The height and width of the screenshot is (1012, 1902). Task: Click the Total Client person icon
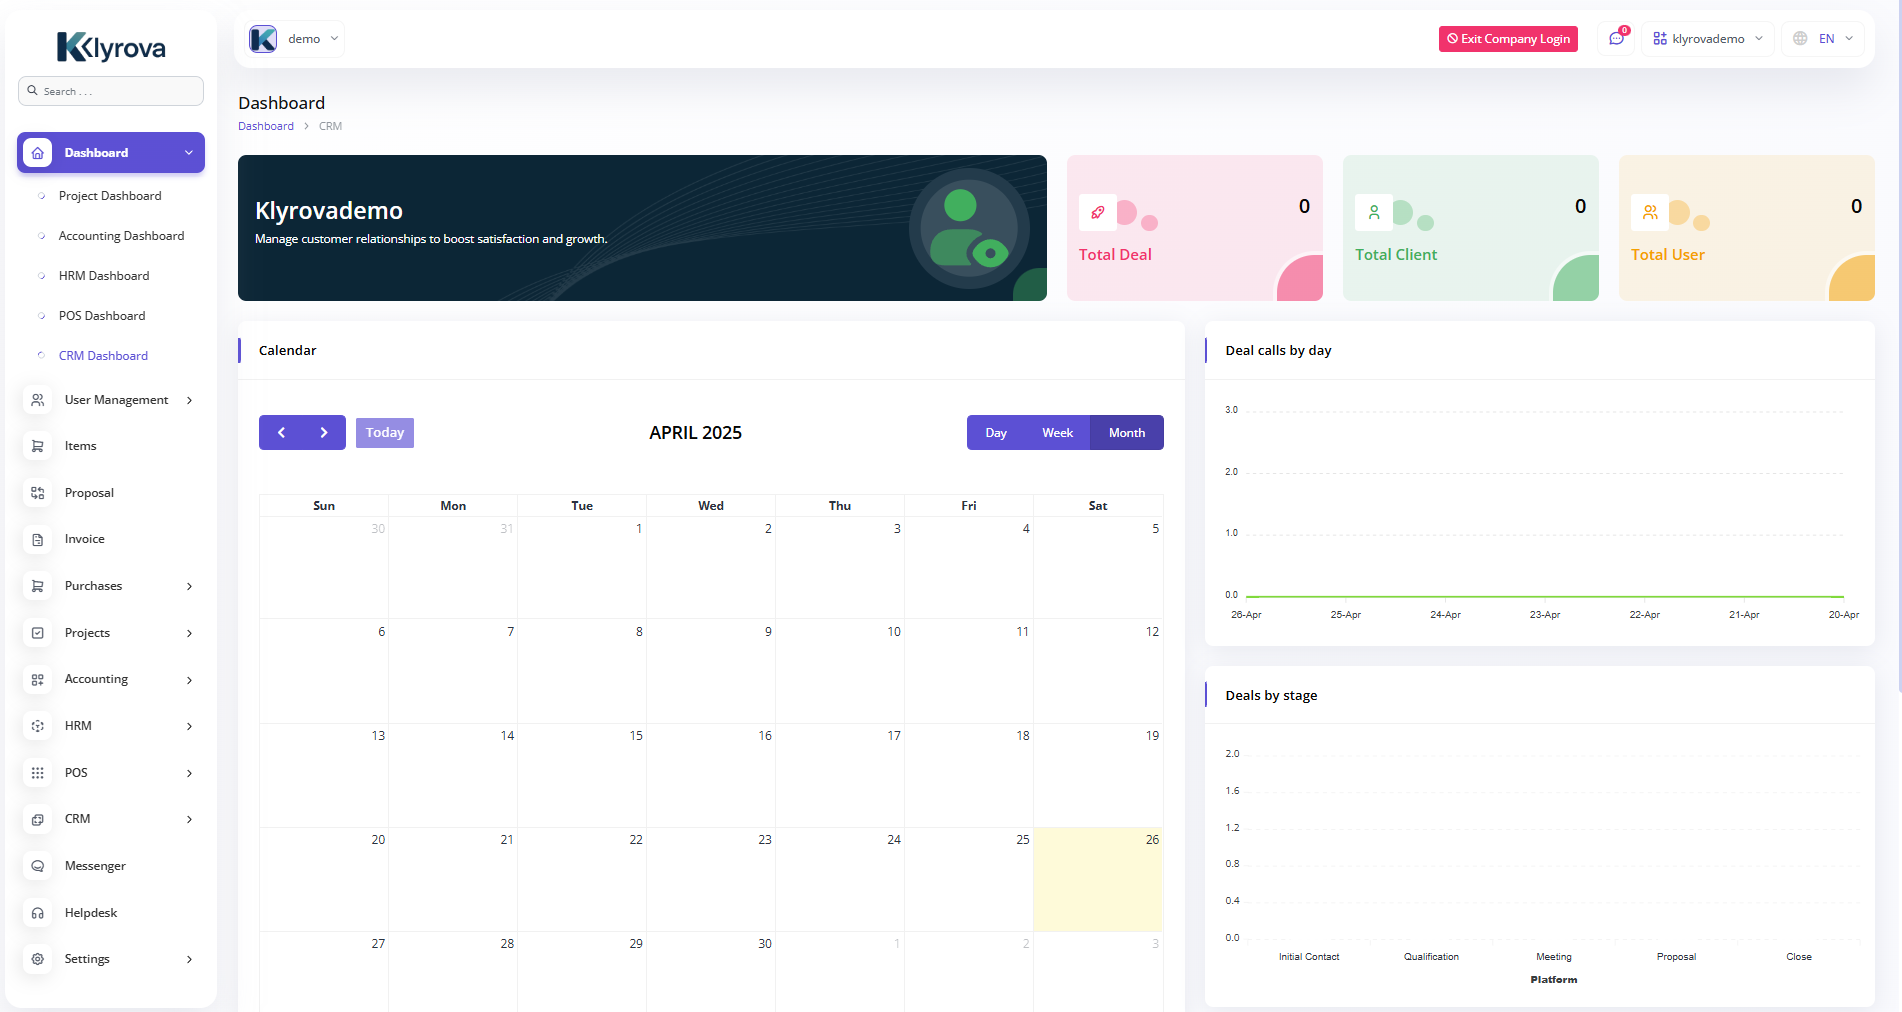coord(1374,212)
